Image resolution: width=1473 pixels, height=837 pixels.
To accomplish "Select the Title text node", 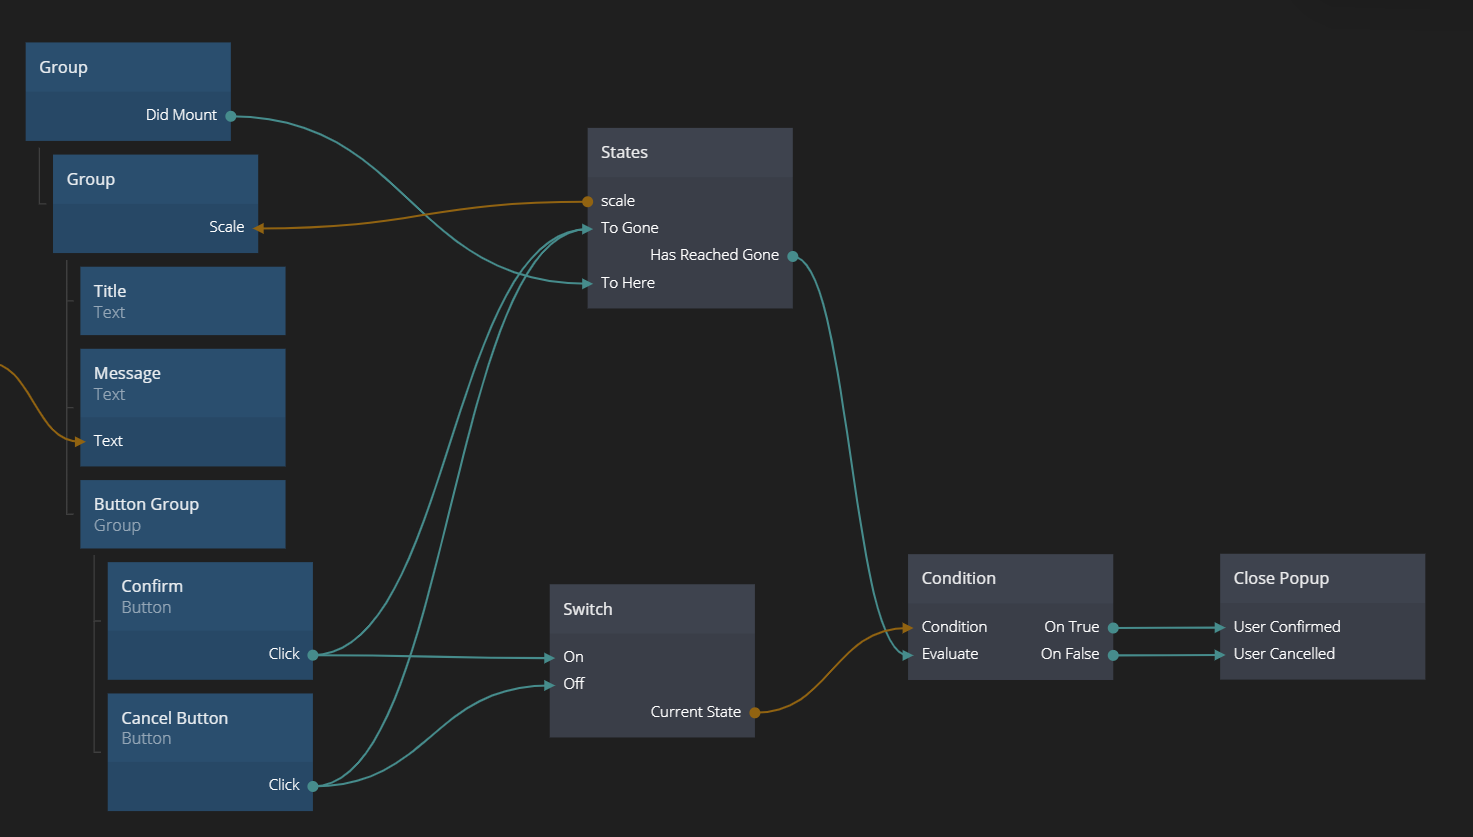I will coord(182,301).
